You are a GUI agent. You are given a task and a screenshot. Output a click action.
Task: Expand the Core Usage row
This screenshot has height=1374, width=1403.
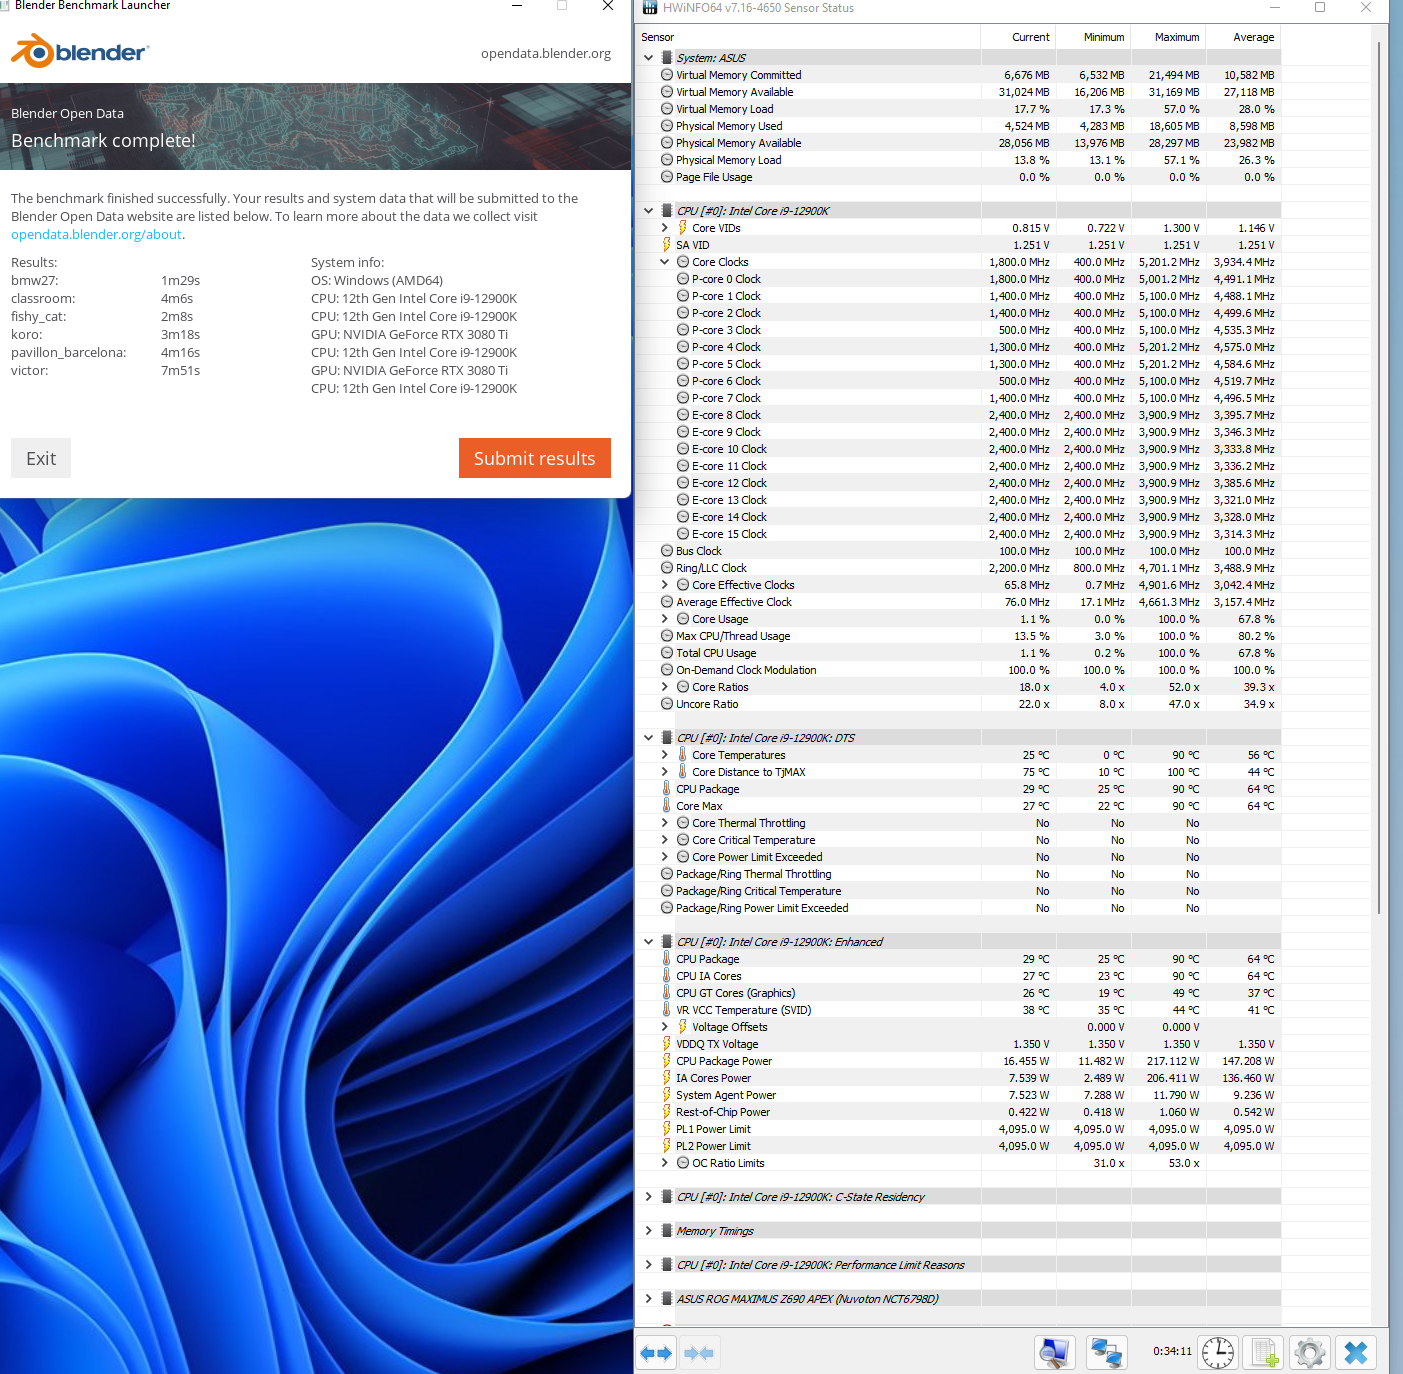click(664, 619)
